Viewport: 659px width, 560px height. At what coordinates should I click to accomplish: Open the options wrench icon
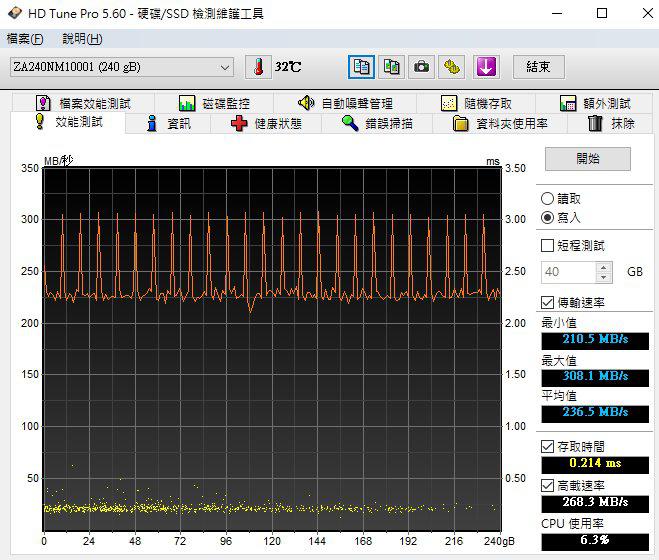[x=453, y=67]
